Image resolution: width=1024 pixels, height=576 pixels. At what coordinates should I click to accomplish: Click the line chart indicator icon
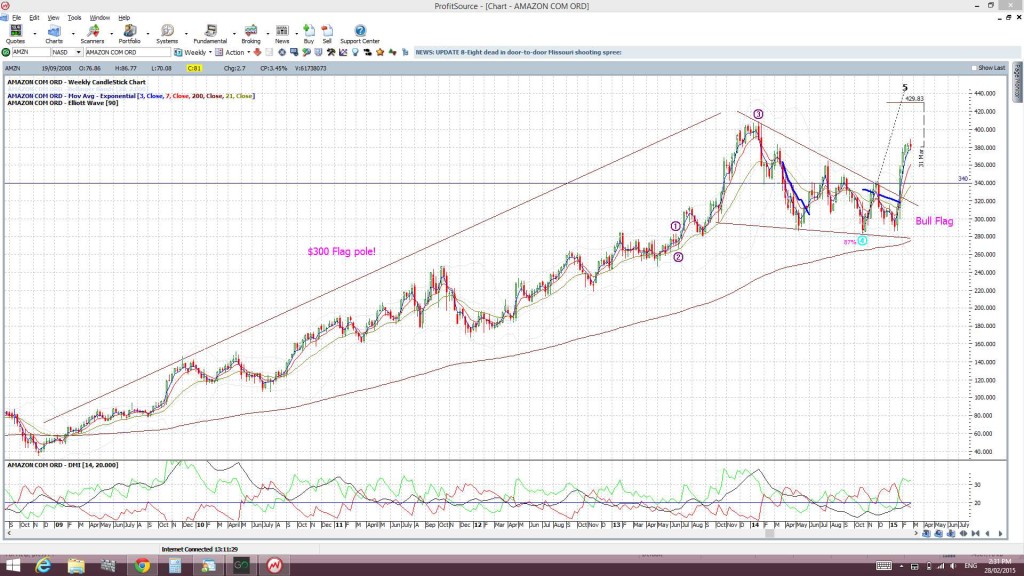[x=343, y=52]
